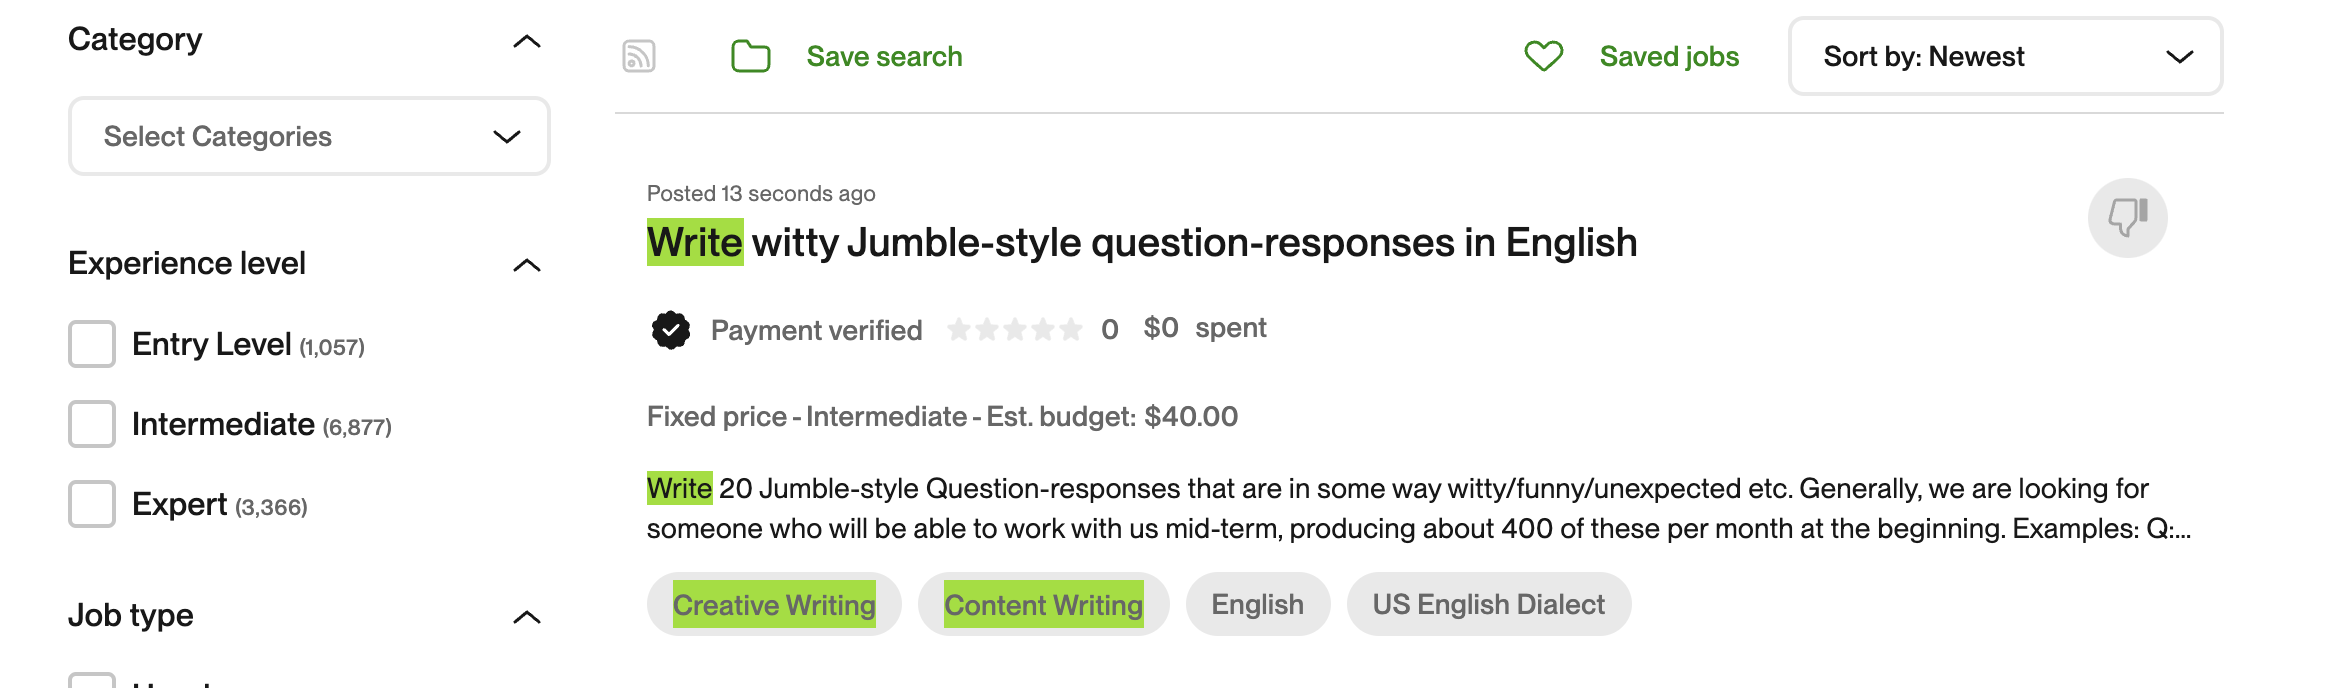Select the Expert experience level checkbox
This screenshot has height=688, width=2350.
91,504
